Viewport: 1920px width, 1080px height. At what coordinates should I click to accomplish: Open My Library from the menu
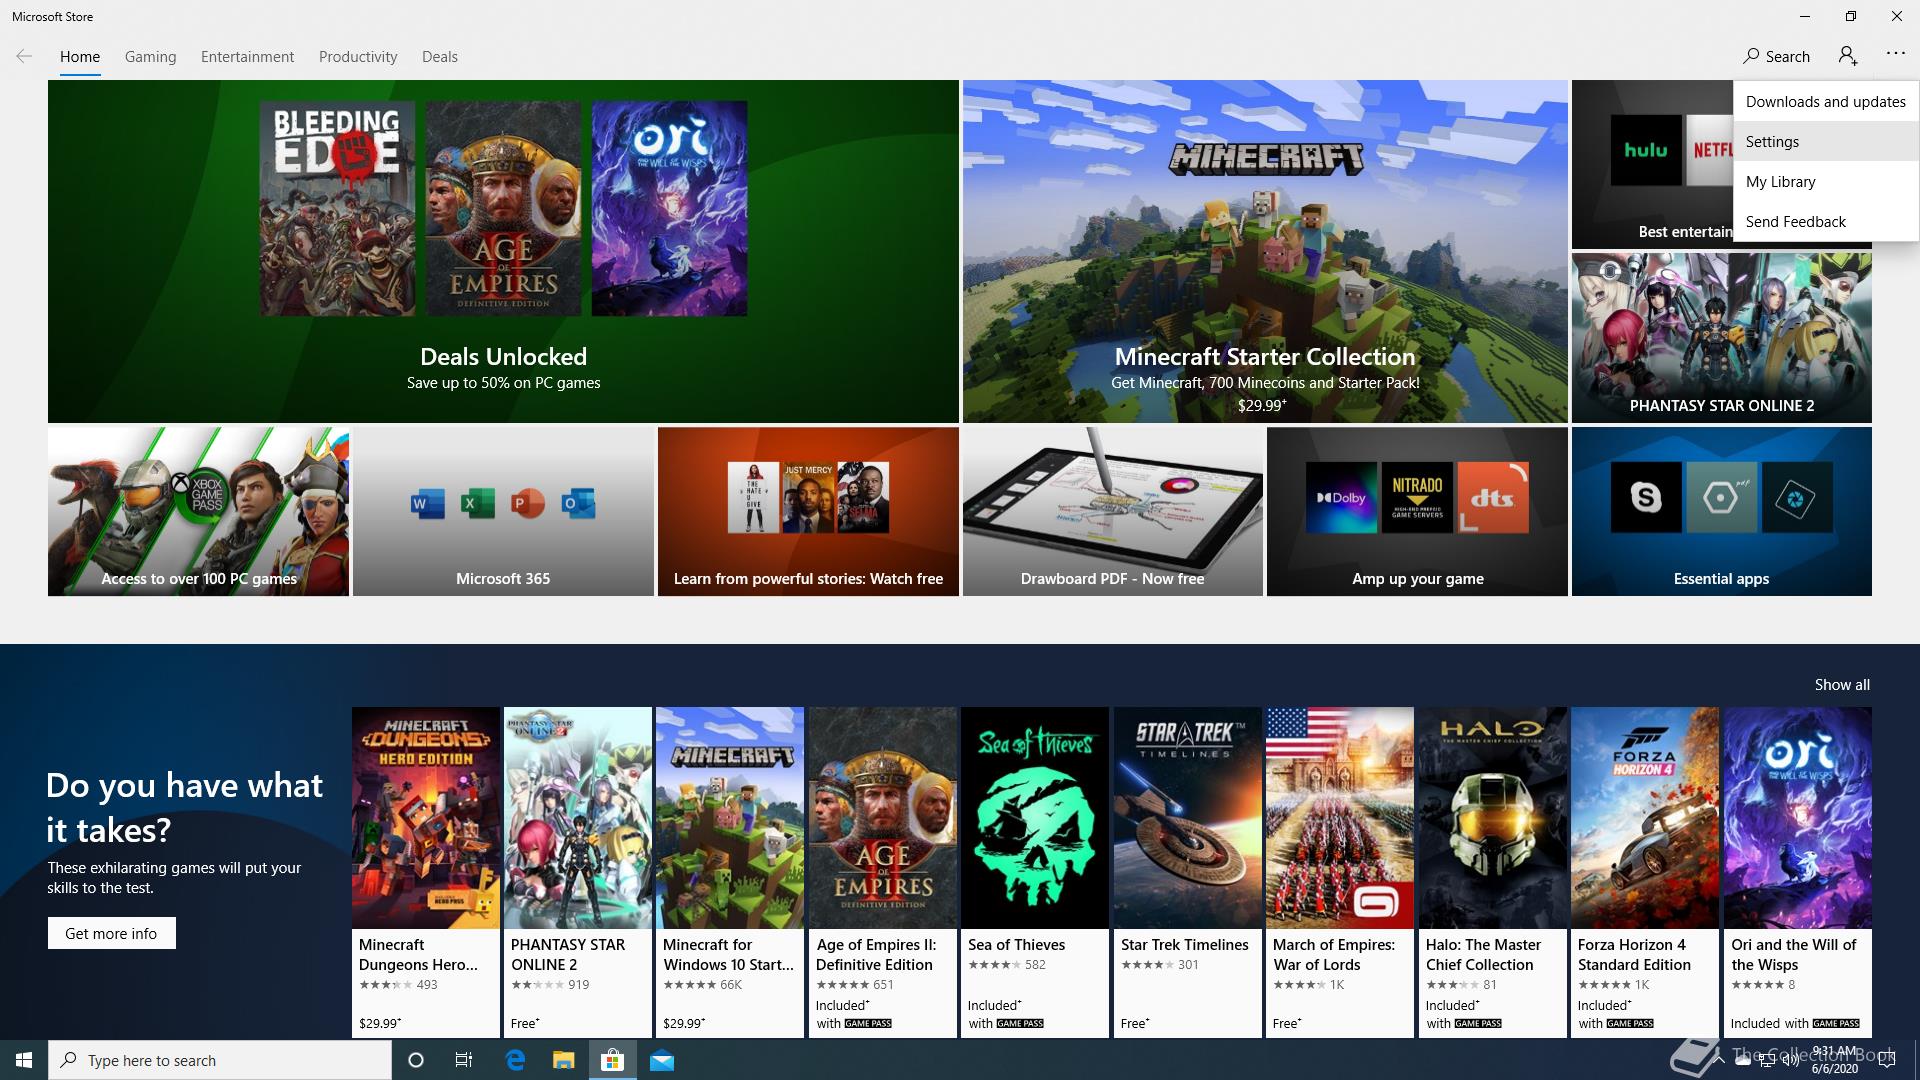click(x=1826, y=182)
